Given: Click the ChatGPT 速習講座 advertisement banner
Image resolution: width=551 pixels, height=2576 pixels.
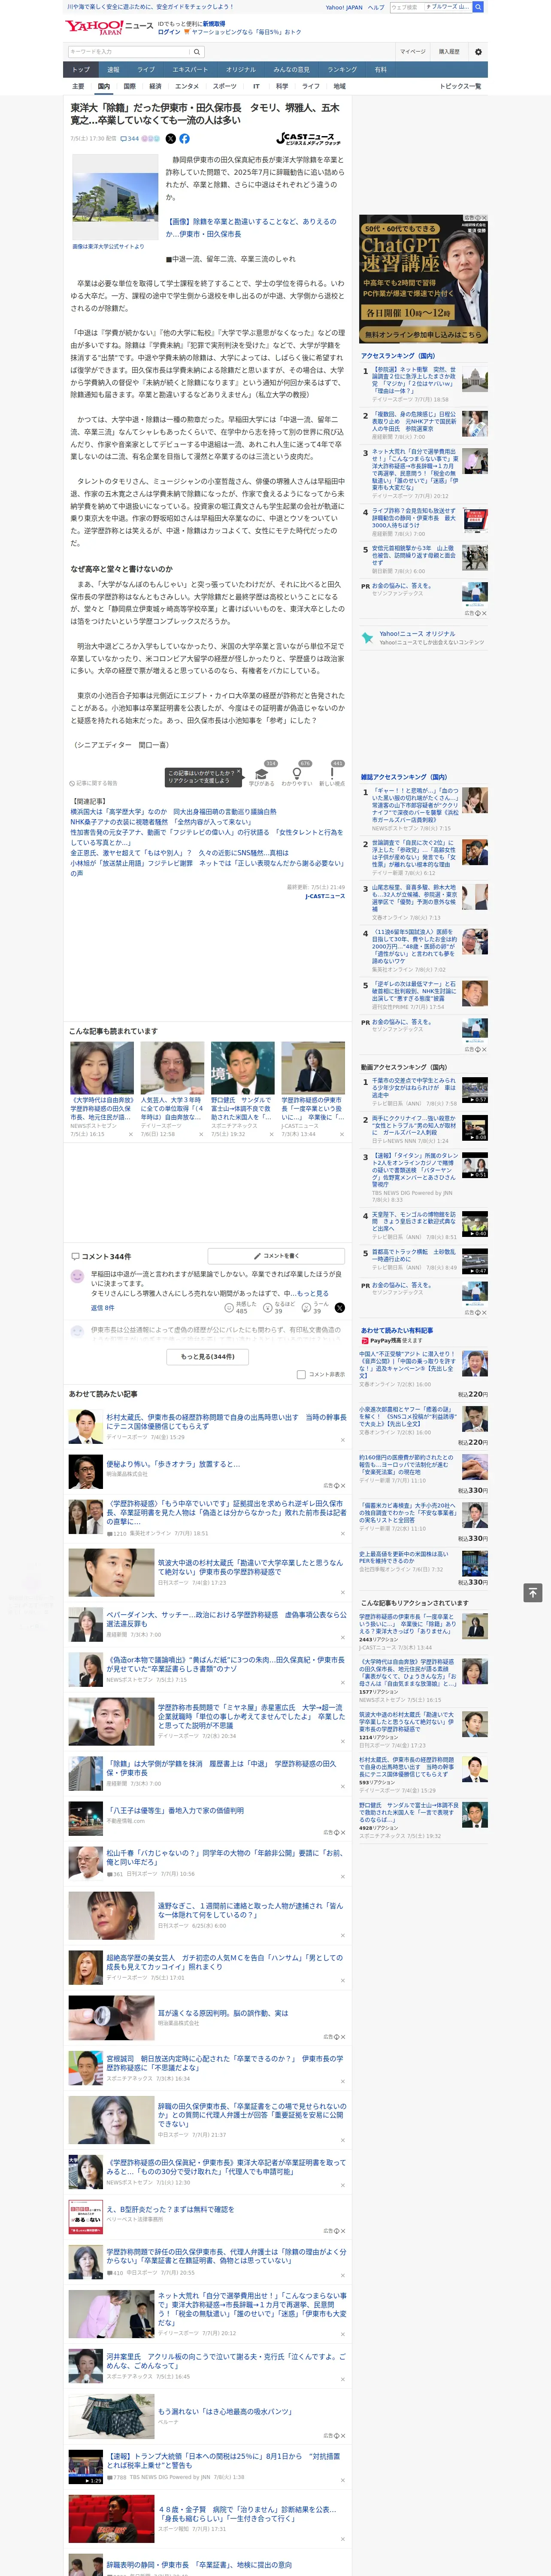Looking at the screenshot, I should pos(423,278).
